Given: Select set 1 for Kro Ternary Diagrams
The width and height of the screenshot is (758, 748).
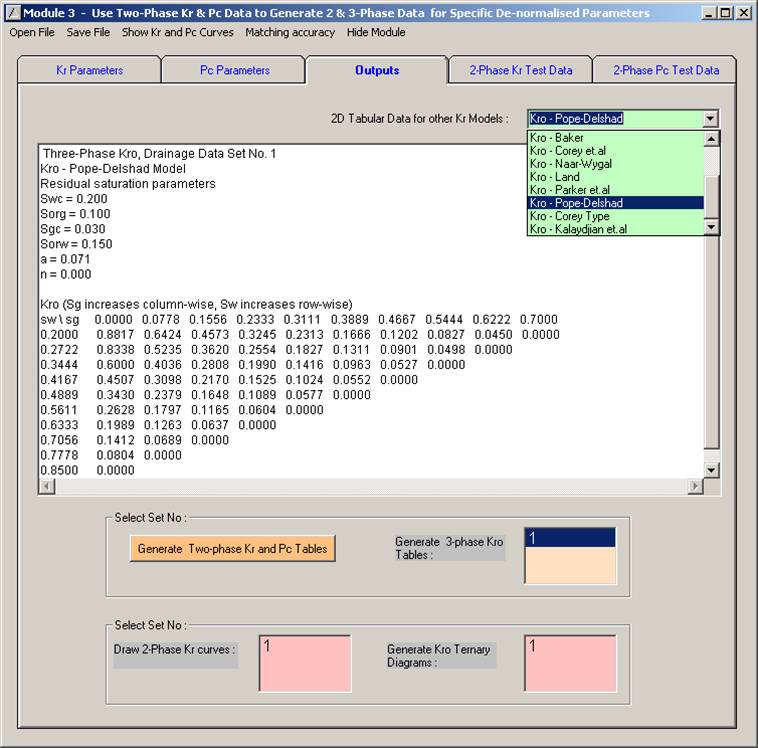Looking at the screenshot, I should coord(570,647).
